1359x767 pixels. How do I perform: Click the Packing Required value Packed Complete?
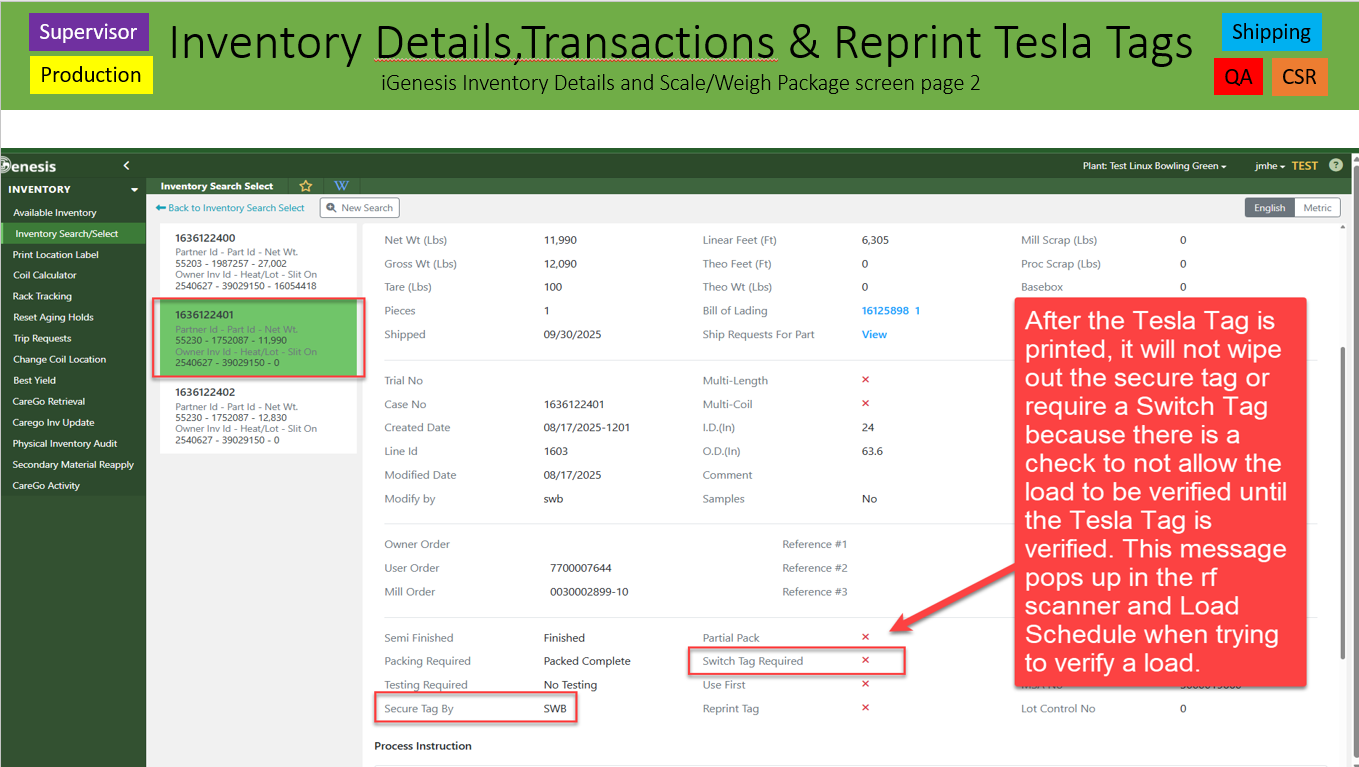[587, 661]
